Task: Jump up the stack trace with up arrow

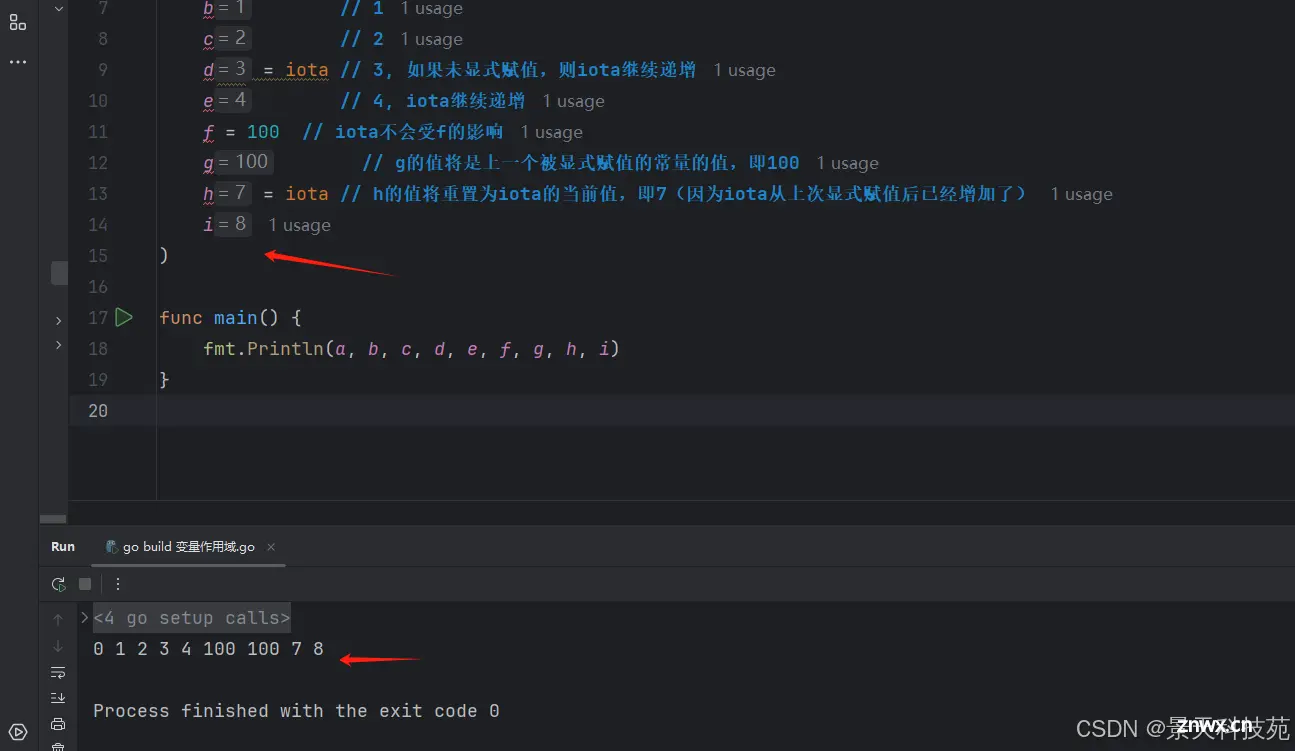Action: pos(58,620)
